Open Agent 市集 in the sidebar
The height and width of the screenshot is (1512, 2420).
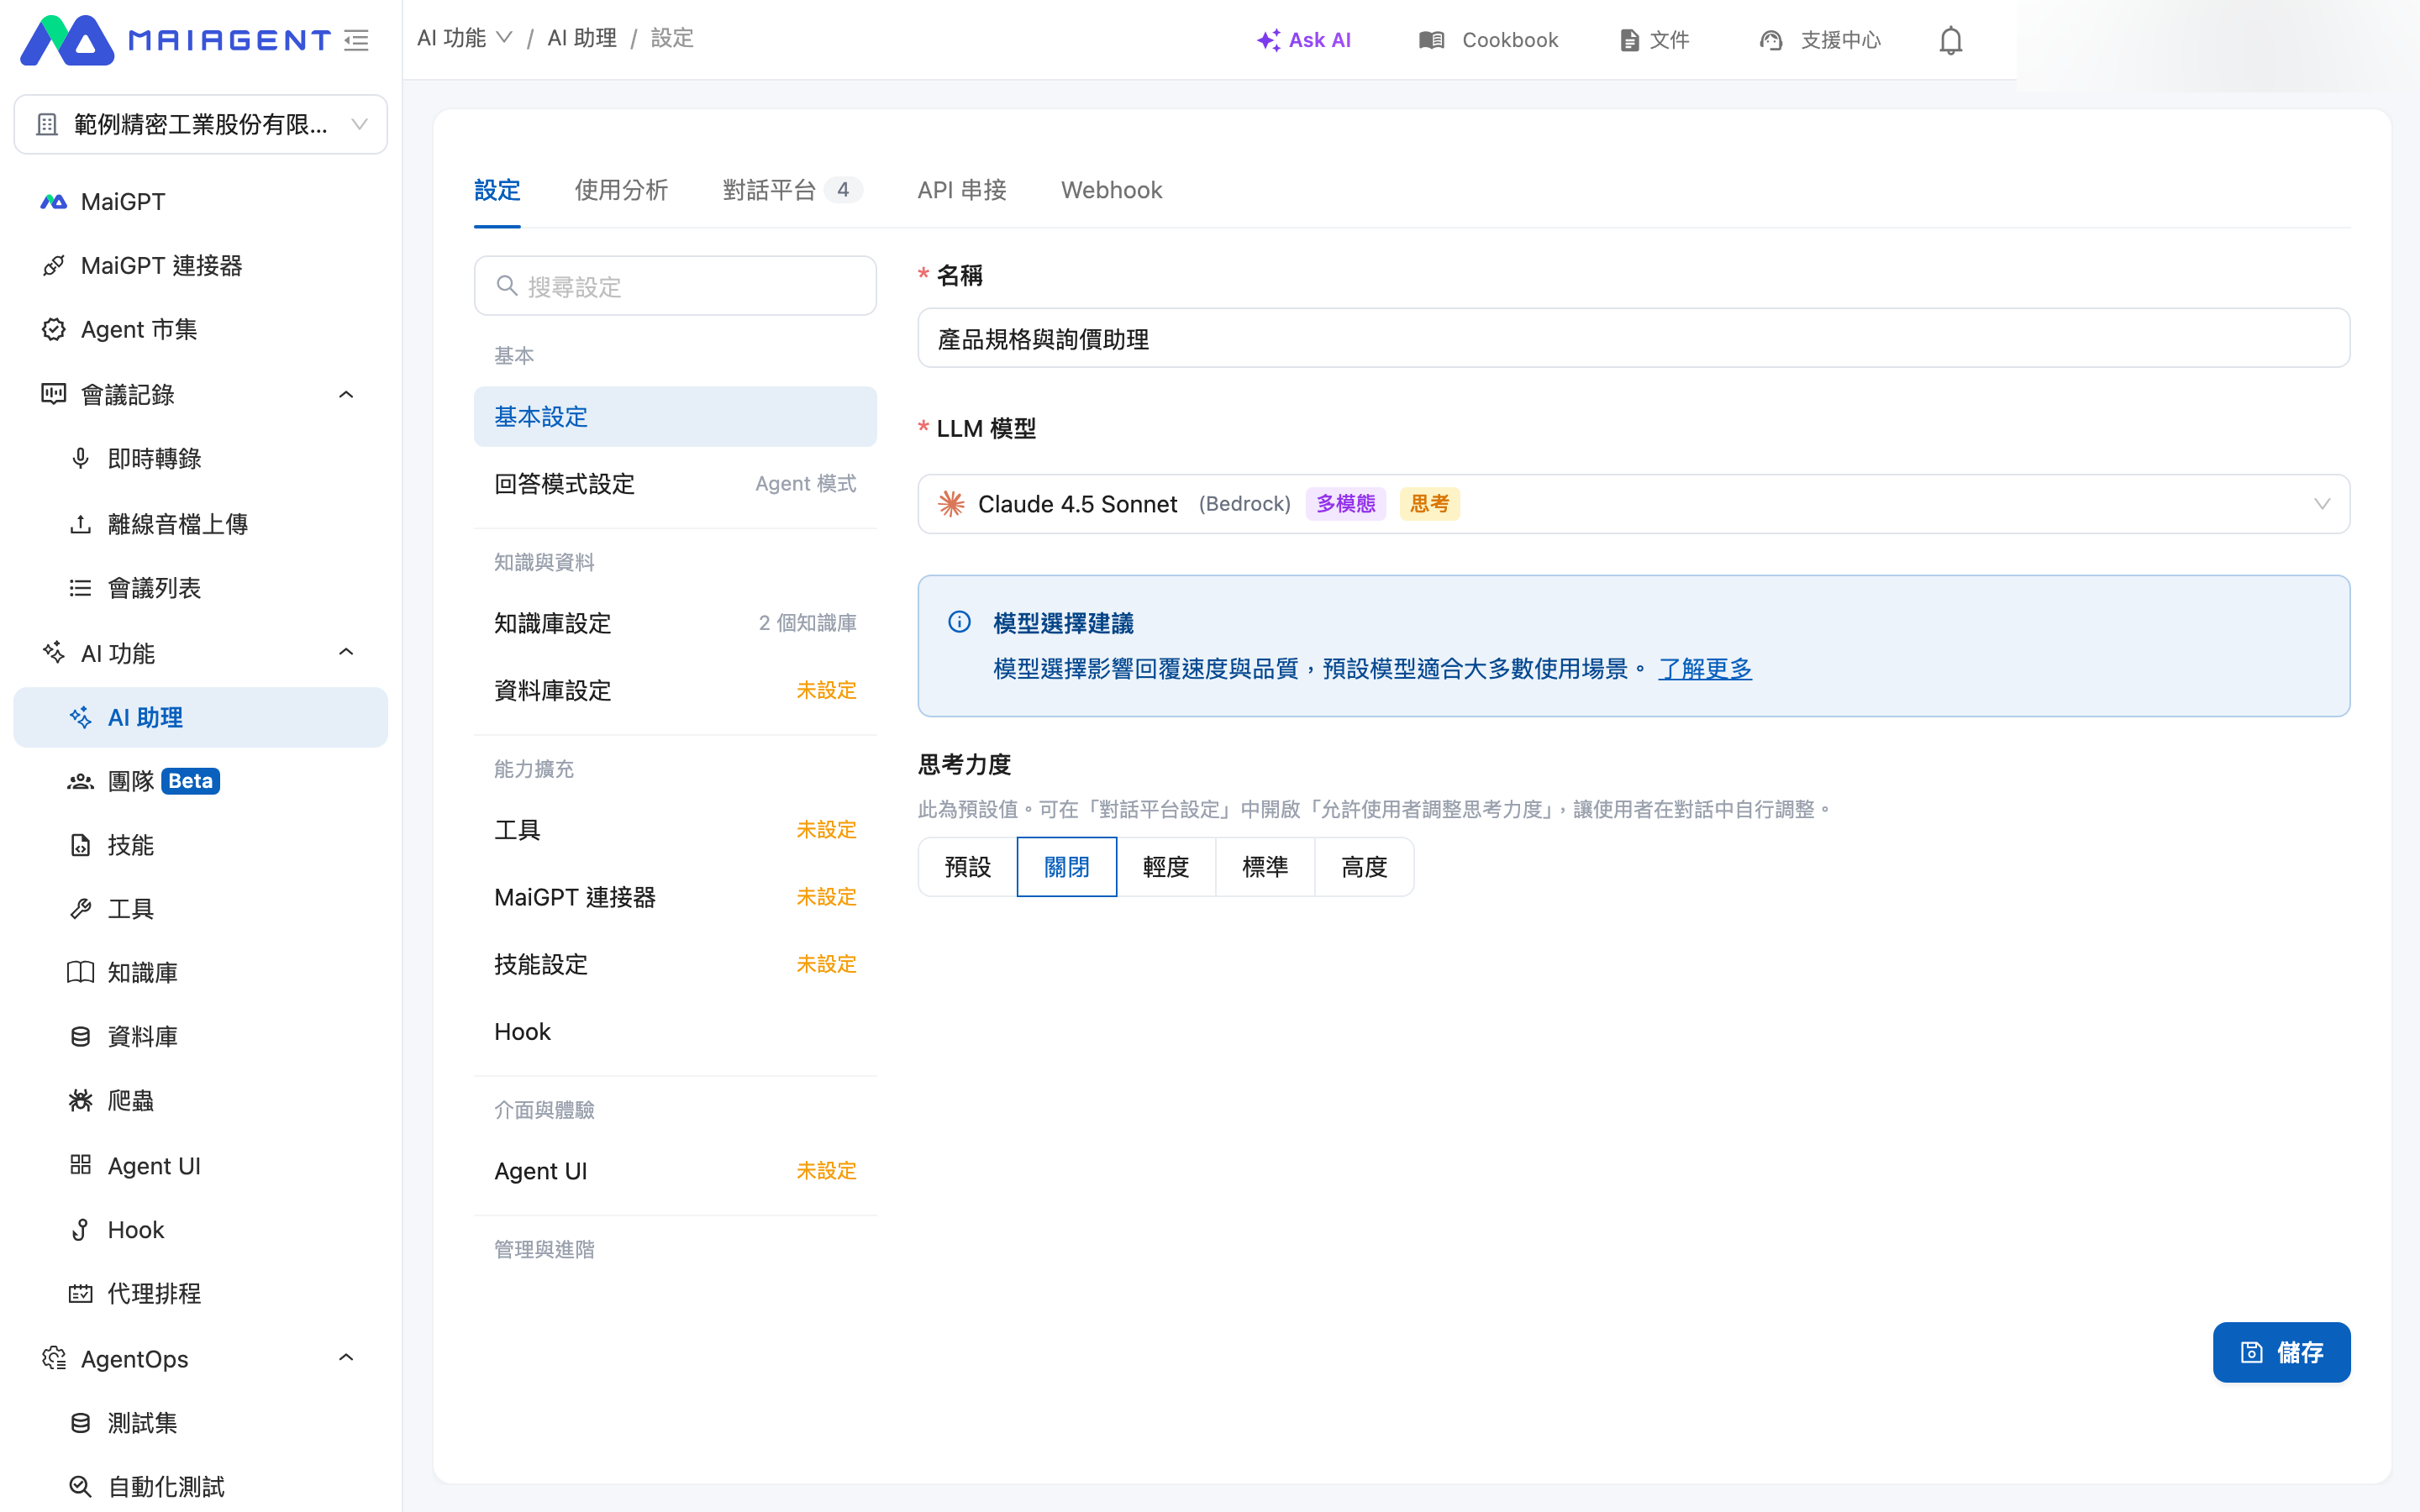pyautogui.click(x=200, y=330)
